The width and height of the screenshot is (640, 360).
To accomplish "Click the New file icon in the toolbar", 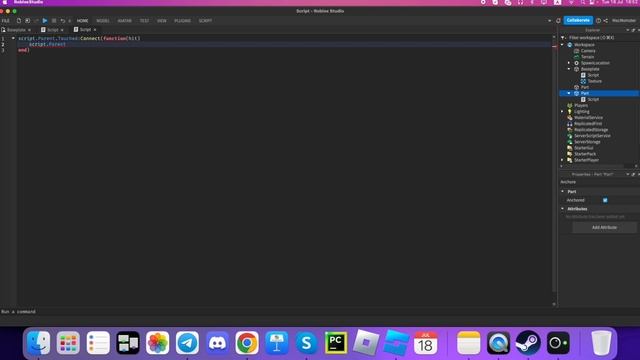I will [x=19, y=20].
